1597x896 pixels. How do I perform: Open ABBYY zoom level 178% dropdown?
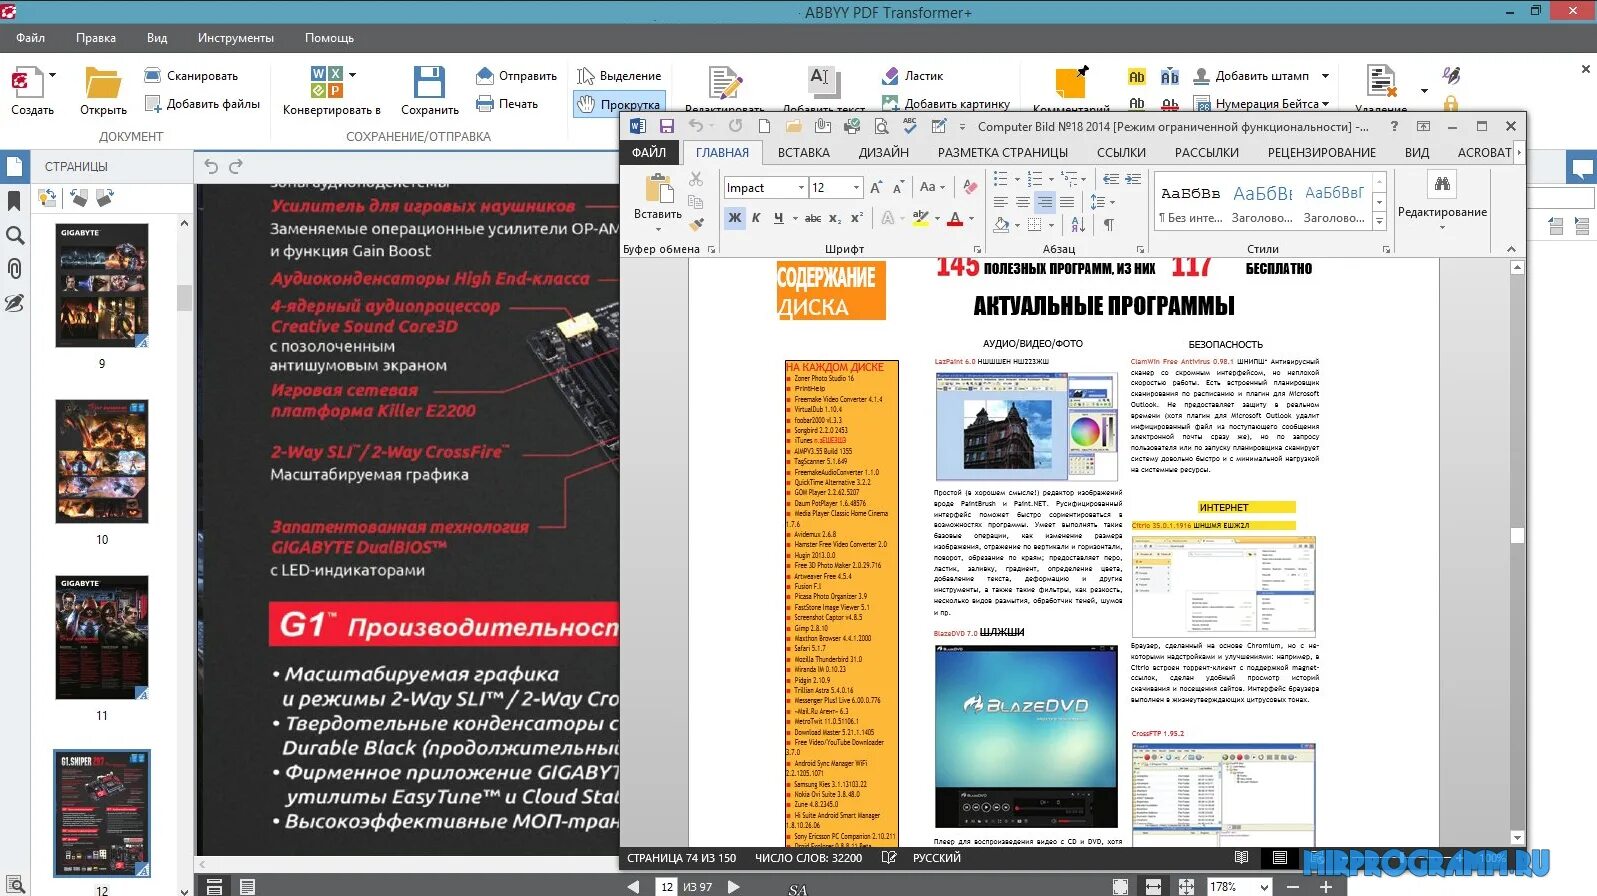coord(1264,887)
